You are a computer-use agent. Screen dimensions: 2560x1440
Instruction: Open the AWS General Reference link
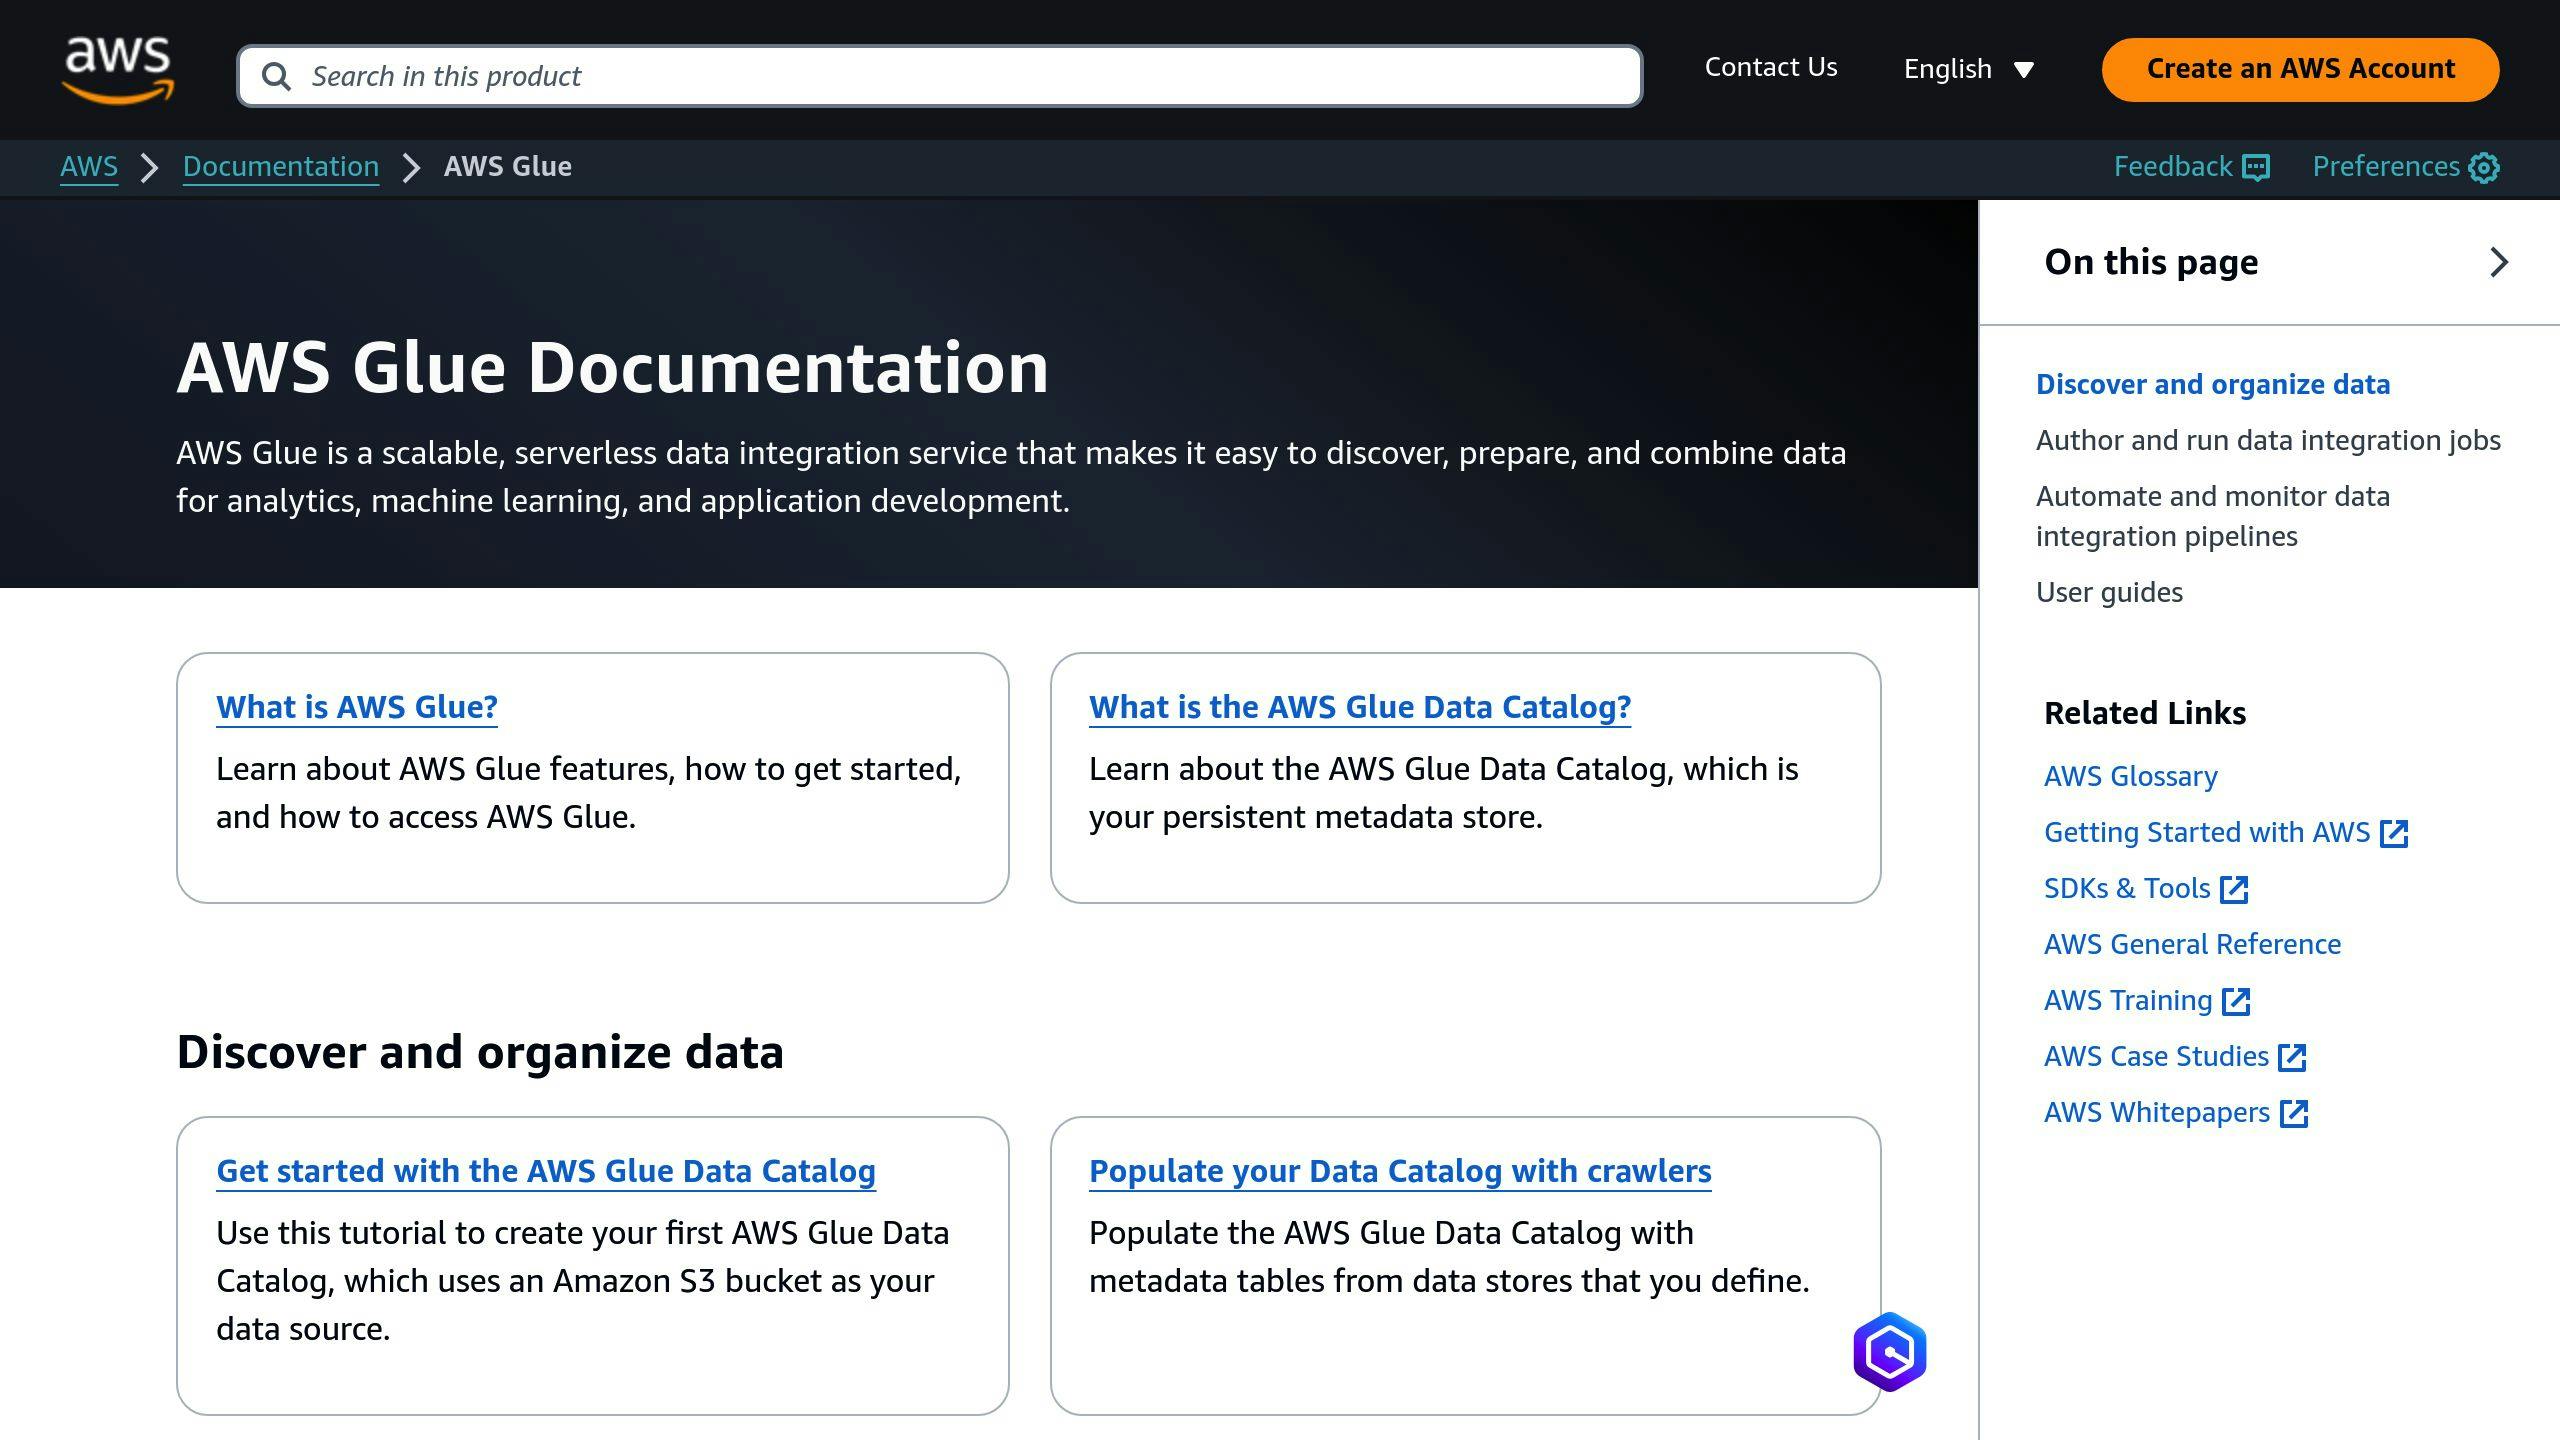point(2192,945)
